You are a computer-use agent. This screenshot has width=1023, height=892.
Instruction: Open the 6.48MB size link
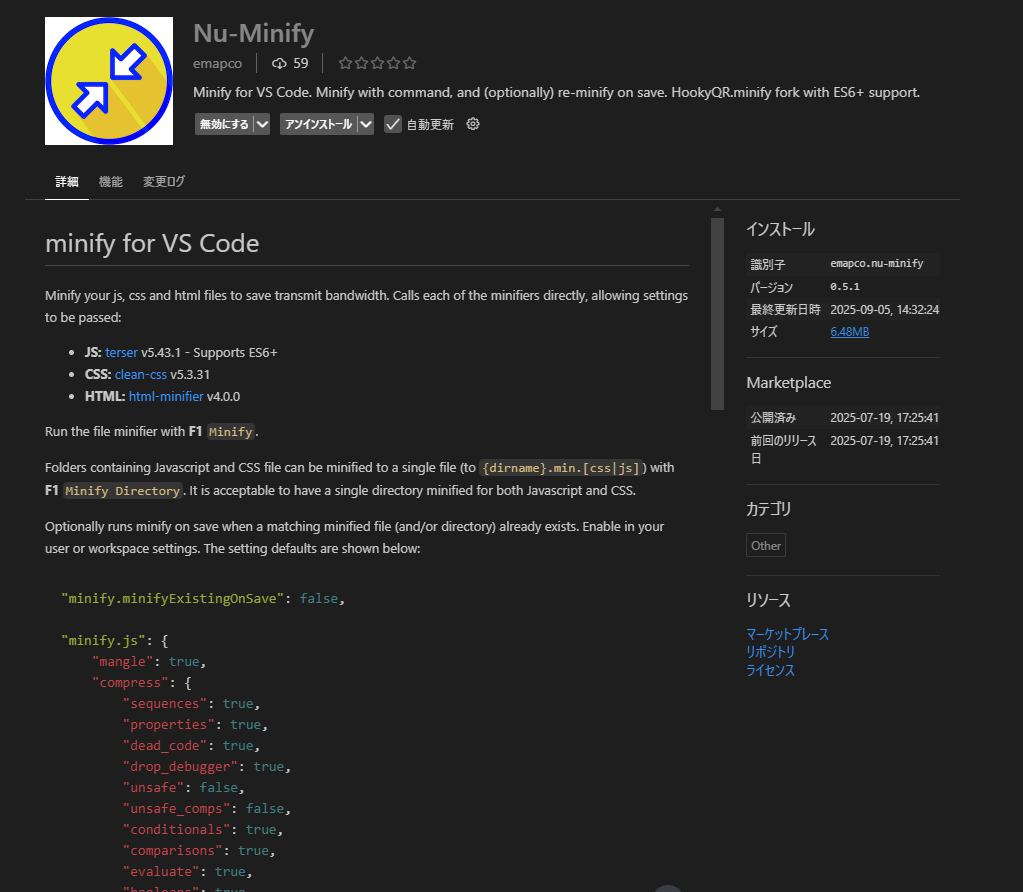coord(849,331)
